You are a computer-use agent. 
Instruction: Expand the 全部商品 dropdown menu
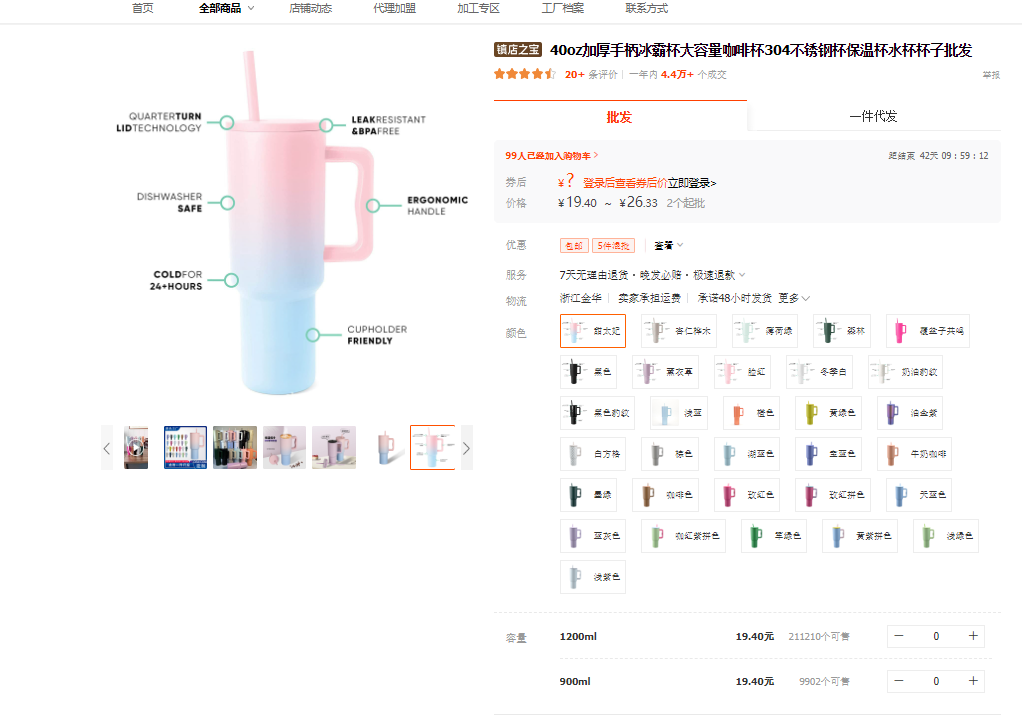coord(227,8)
